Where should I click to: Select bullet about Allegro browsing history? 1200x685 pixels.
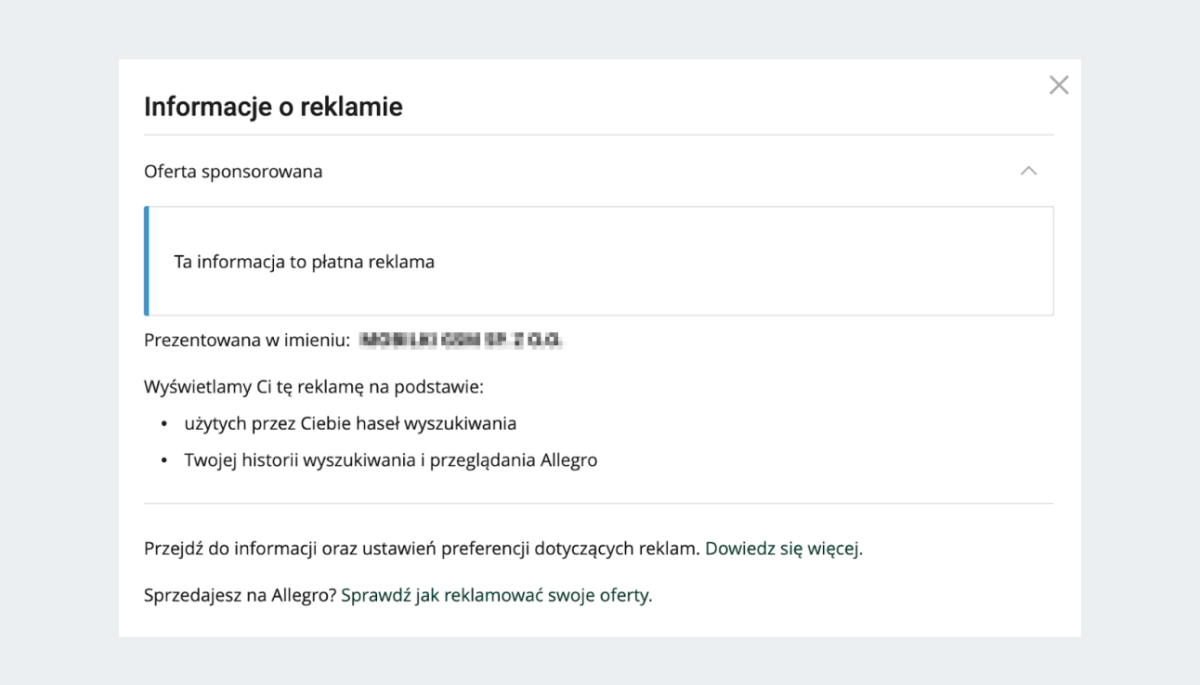point(388,460)
